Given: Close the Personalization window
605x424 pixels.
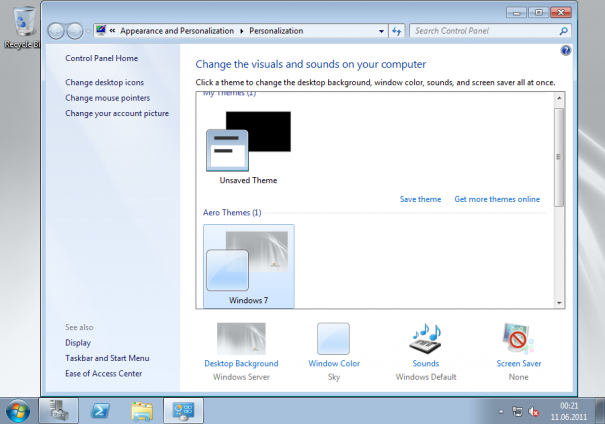Looking at the screenshot, I should point(561,13).
